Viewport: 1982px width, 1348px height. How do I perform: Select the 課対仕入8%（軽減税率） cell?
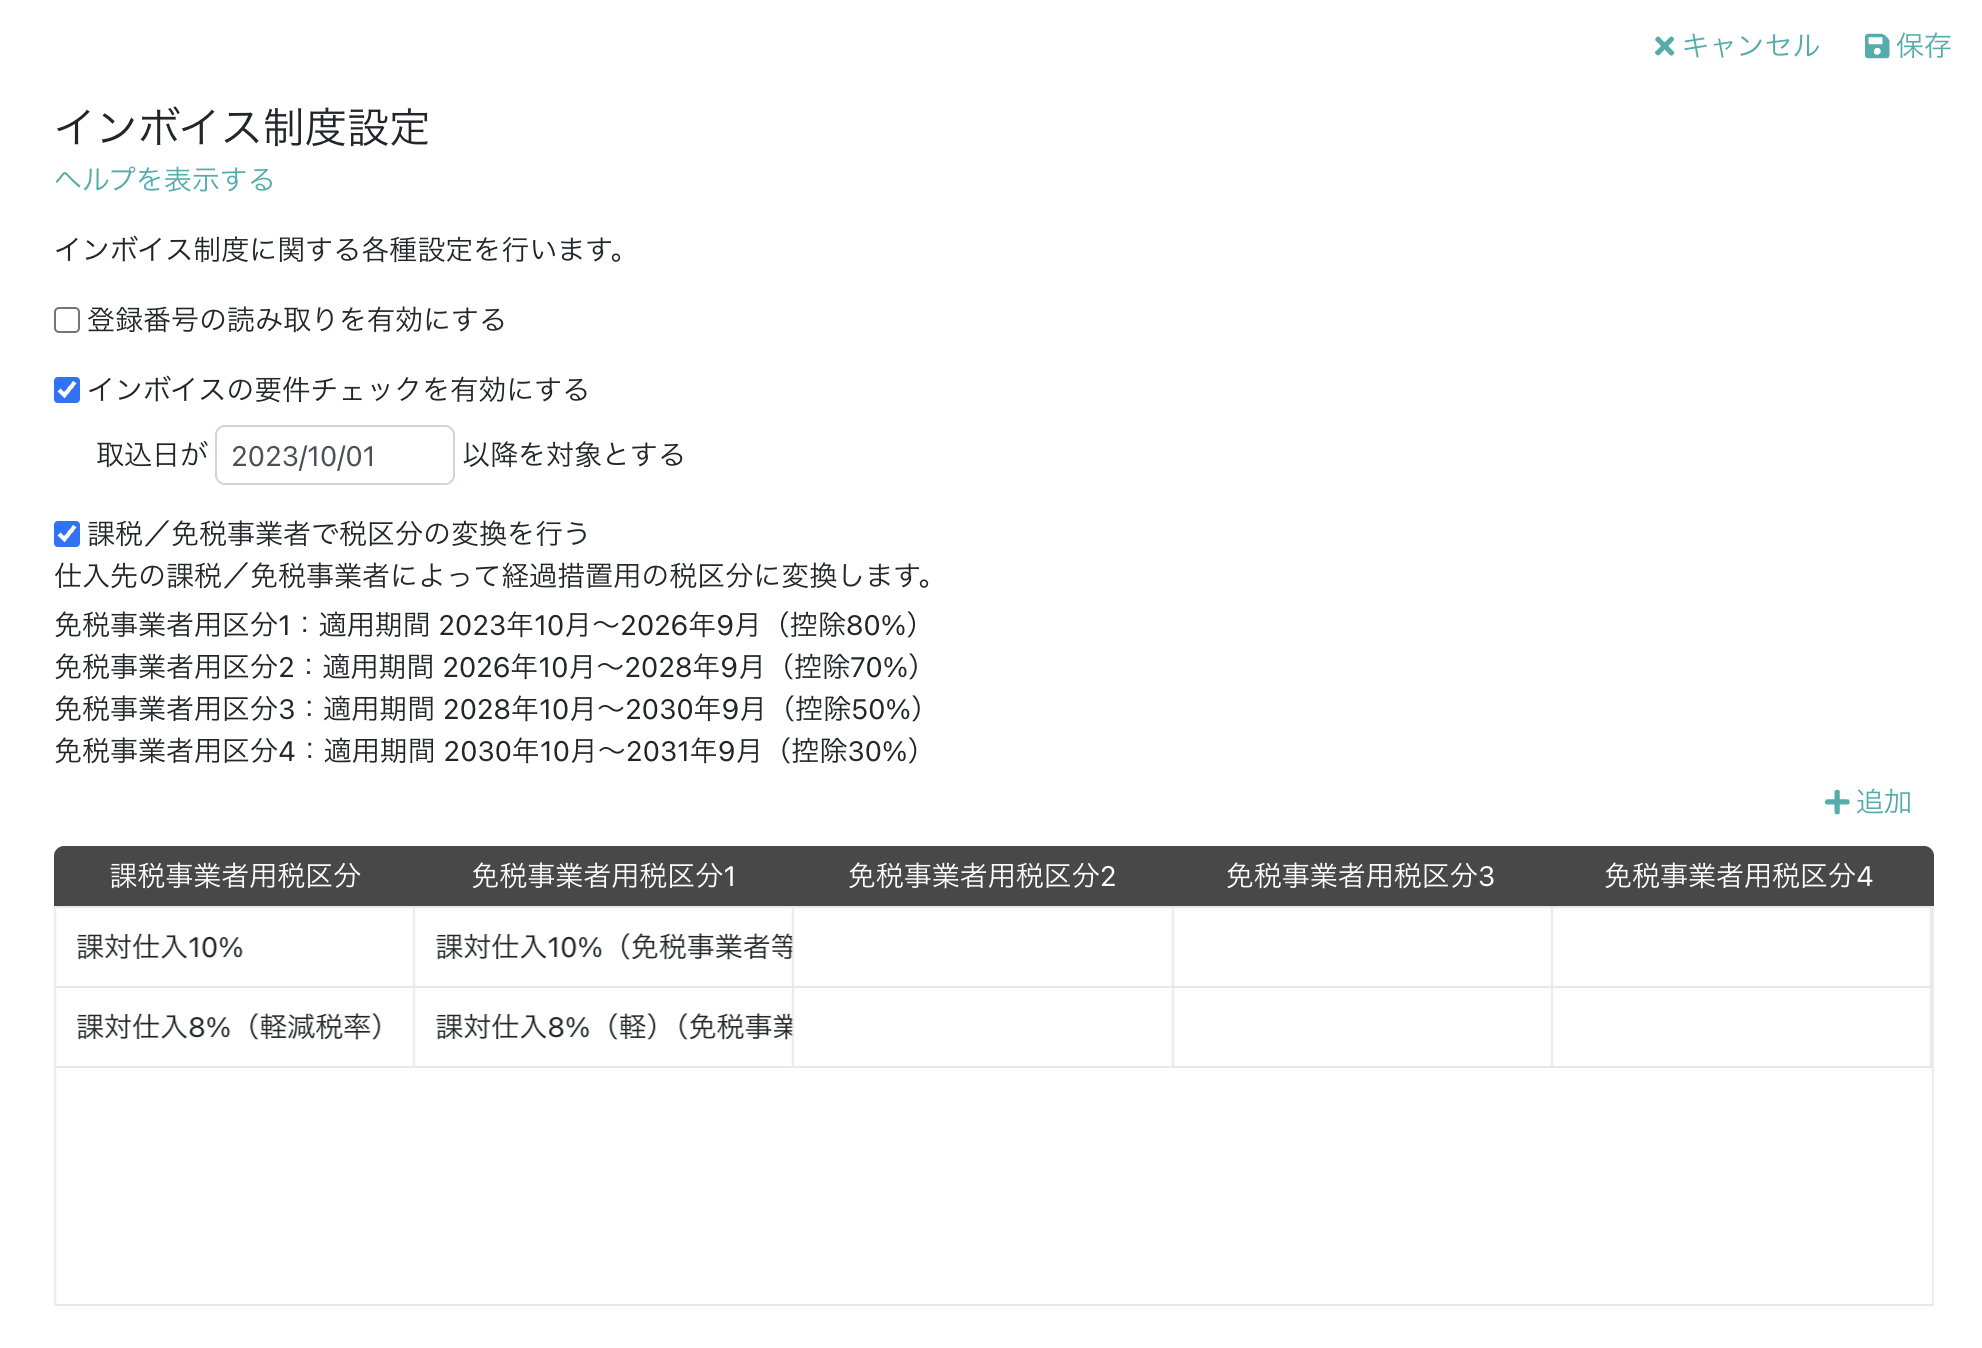pos(235,1027)
